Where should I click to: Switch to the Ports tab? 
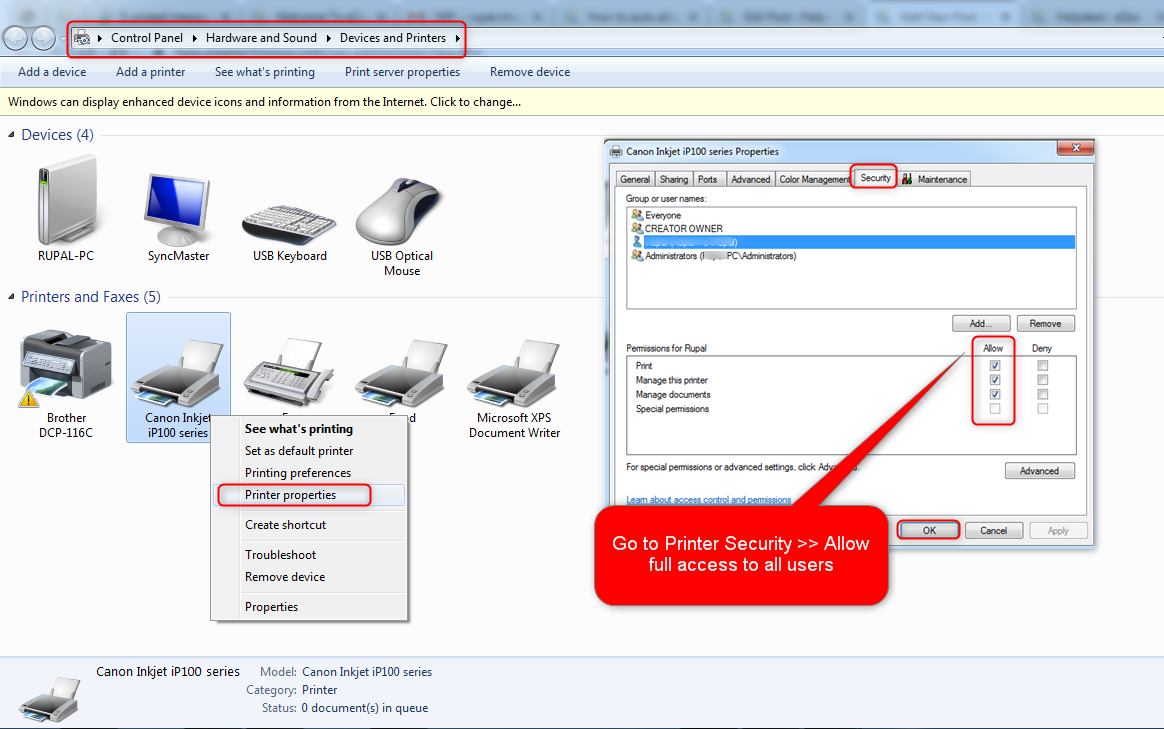pos(707,179)
